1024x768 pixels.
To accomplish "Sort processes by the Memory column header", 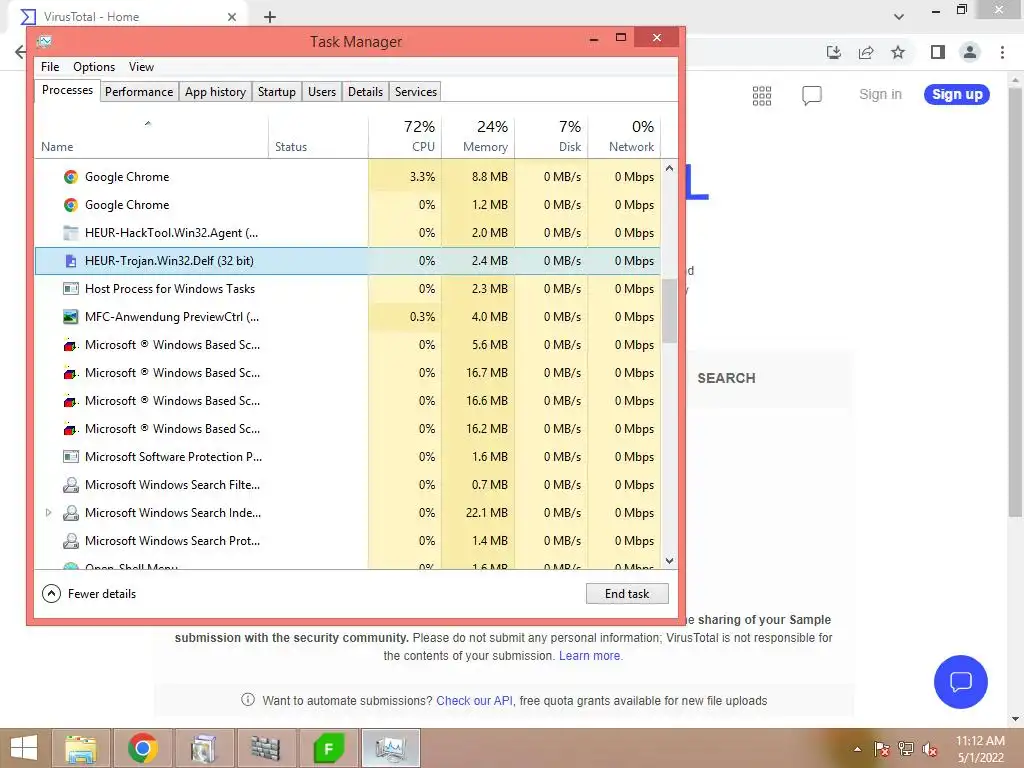I will tap(478, 136).
